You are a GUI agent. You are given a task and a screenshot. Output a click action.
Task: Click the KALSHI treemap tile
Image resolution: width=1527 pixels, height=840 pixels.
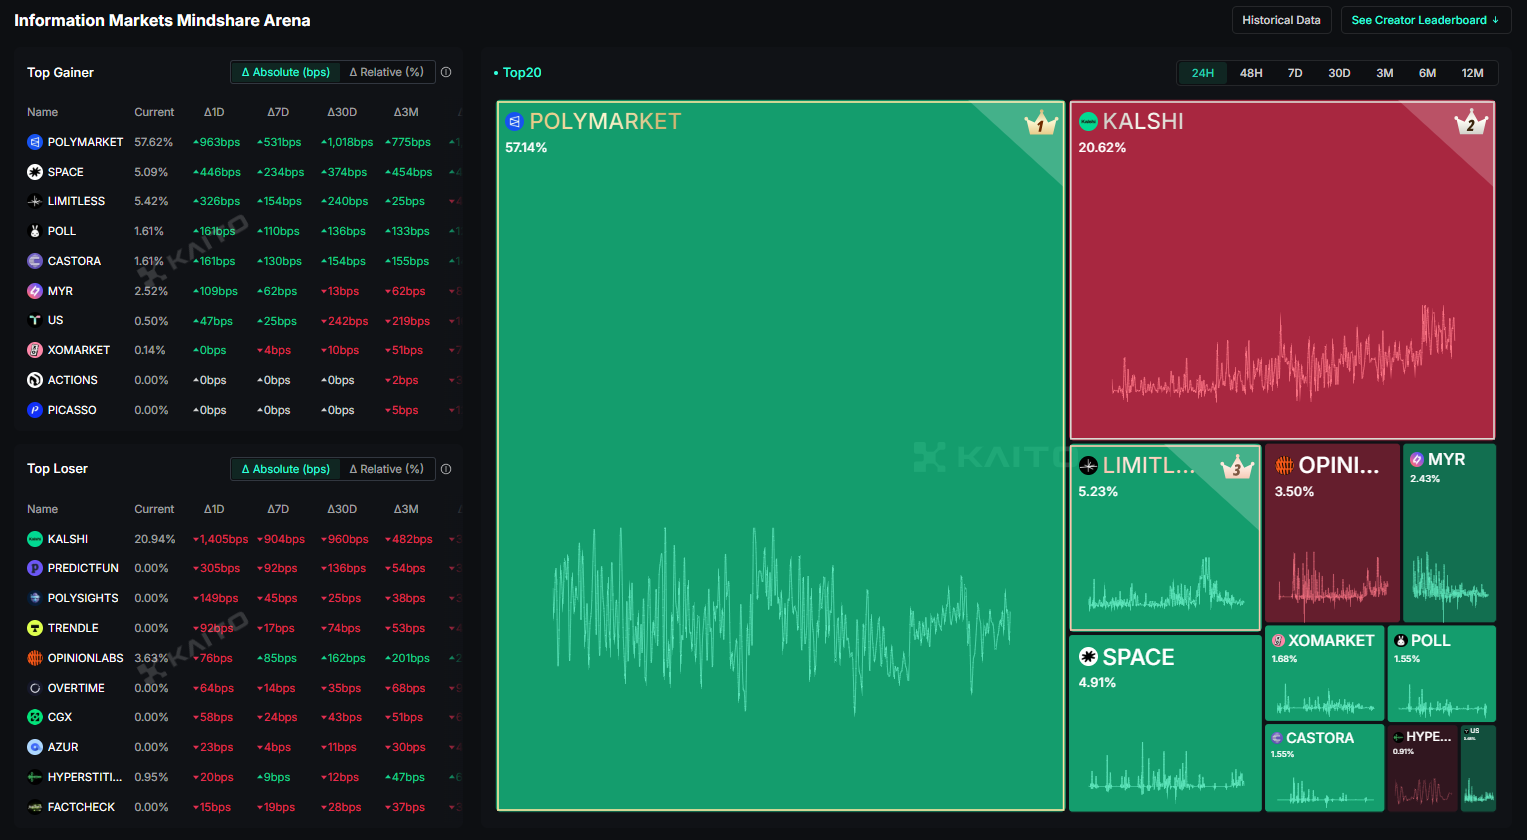(1281, 270)
